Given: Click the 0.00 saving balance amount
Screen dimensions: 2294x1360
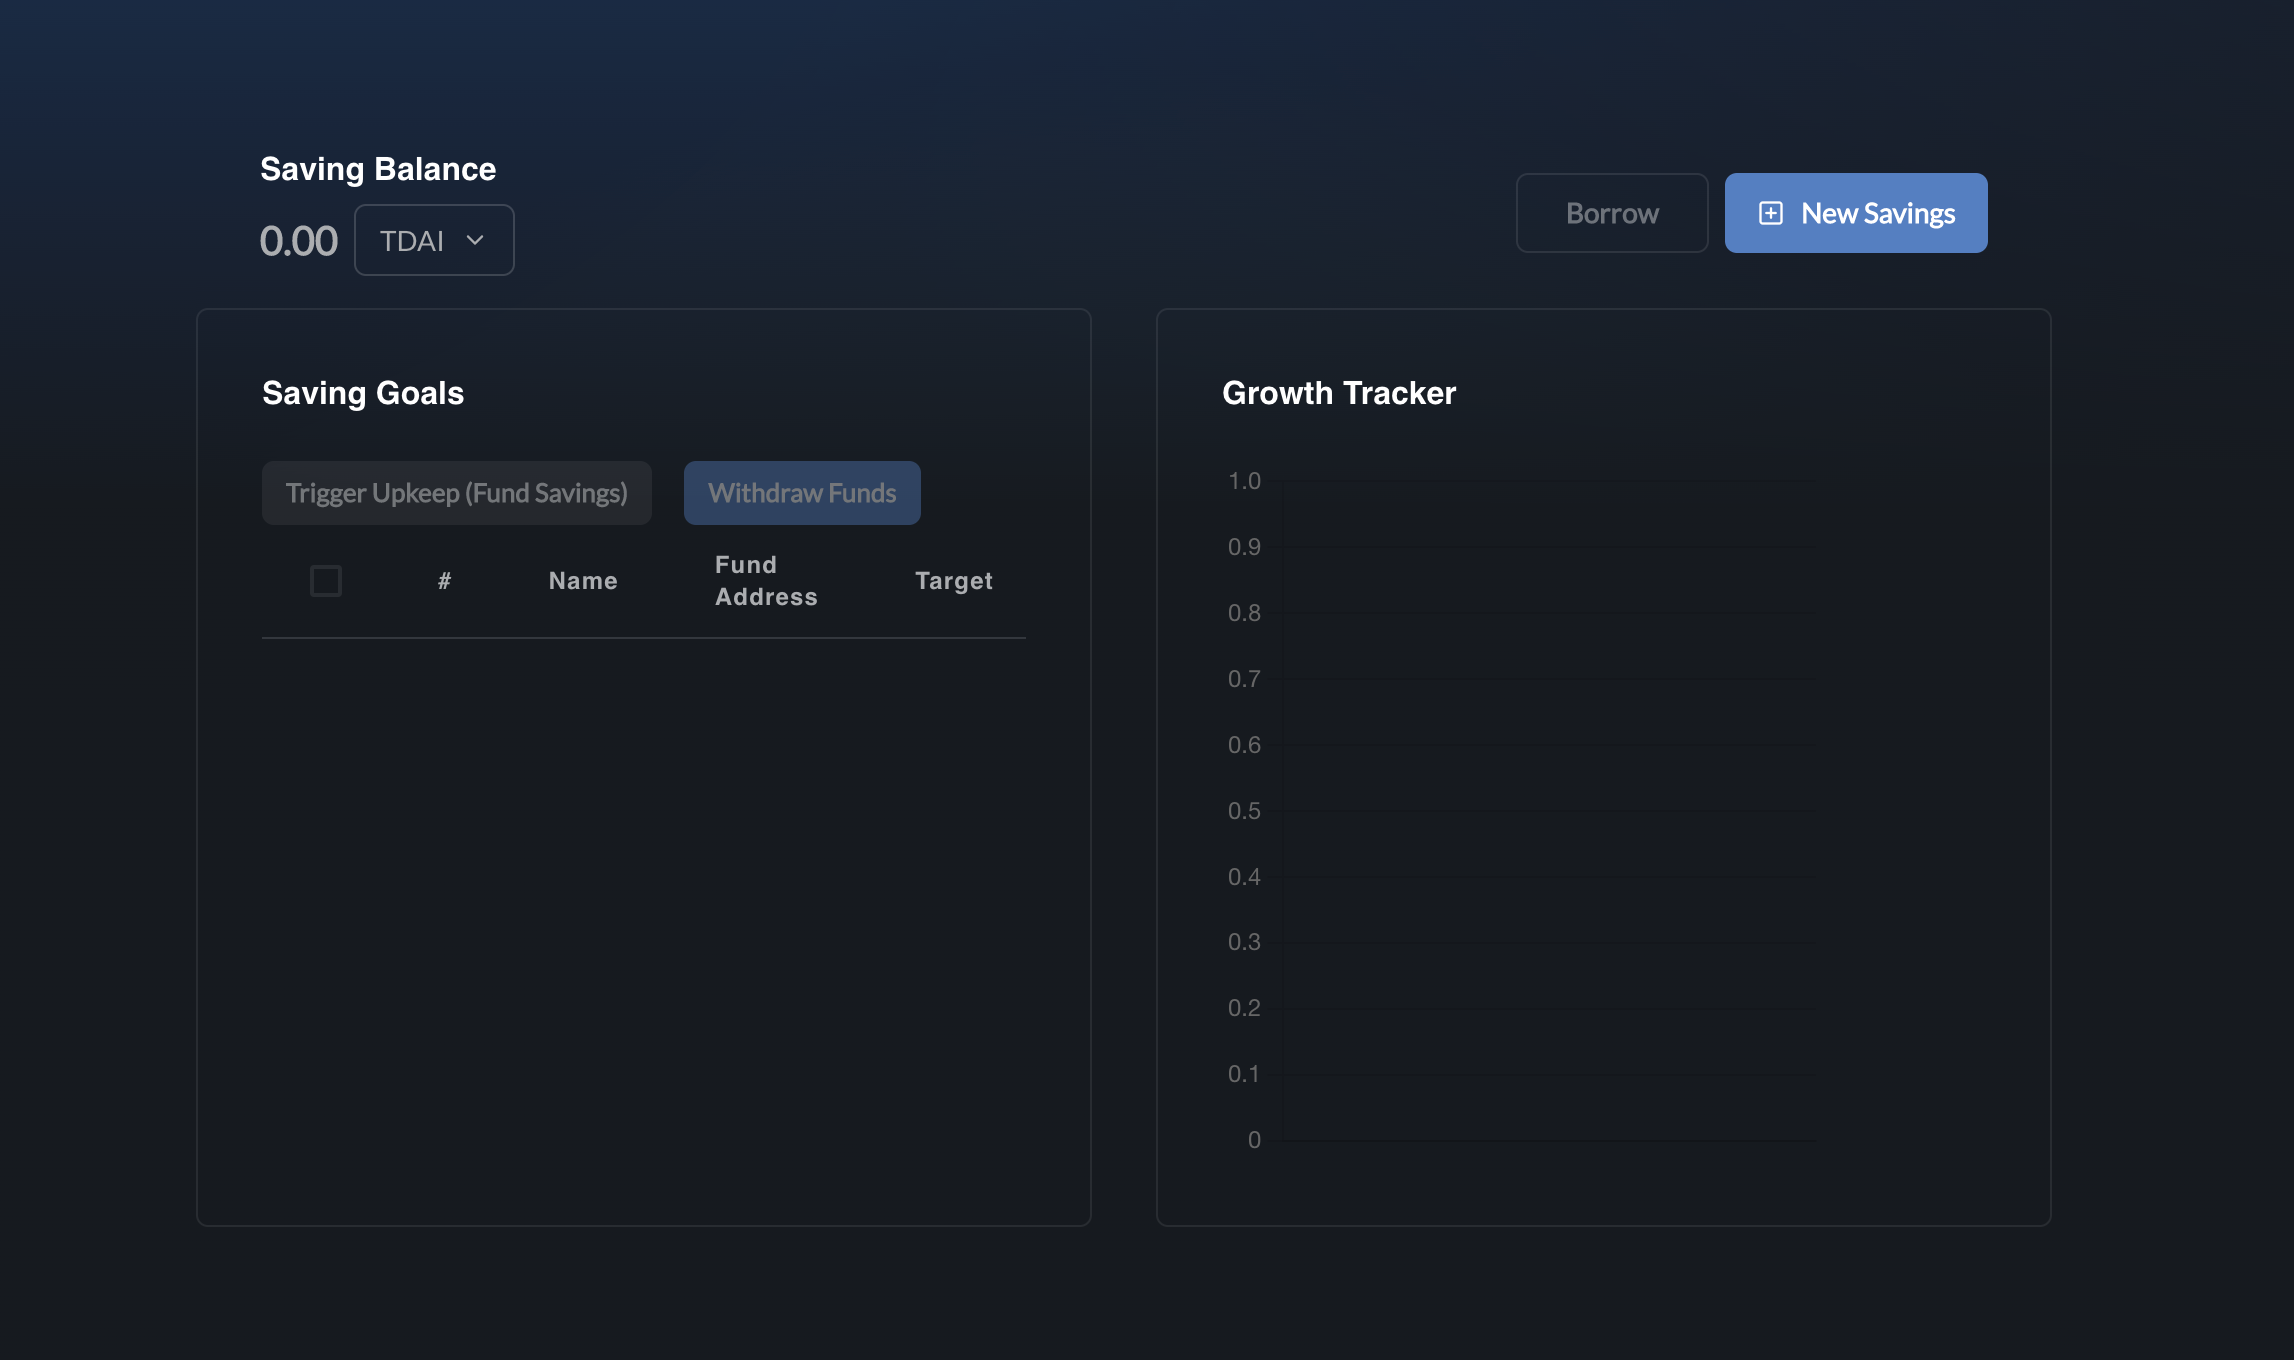Looking at the screenshot, I should click(298, 241).
